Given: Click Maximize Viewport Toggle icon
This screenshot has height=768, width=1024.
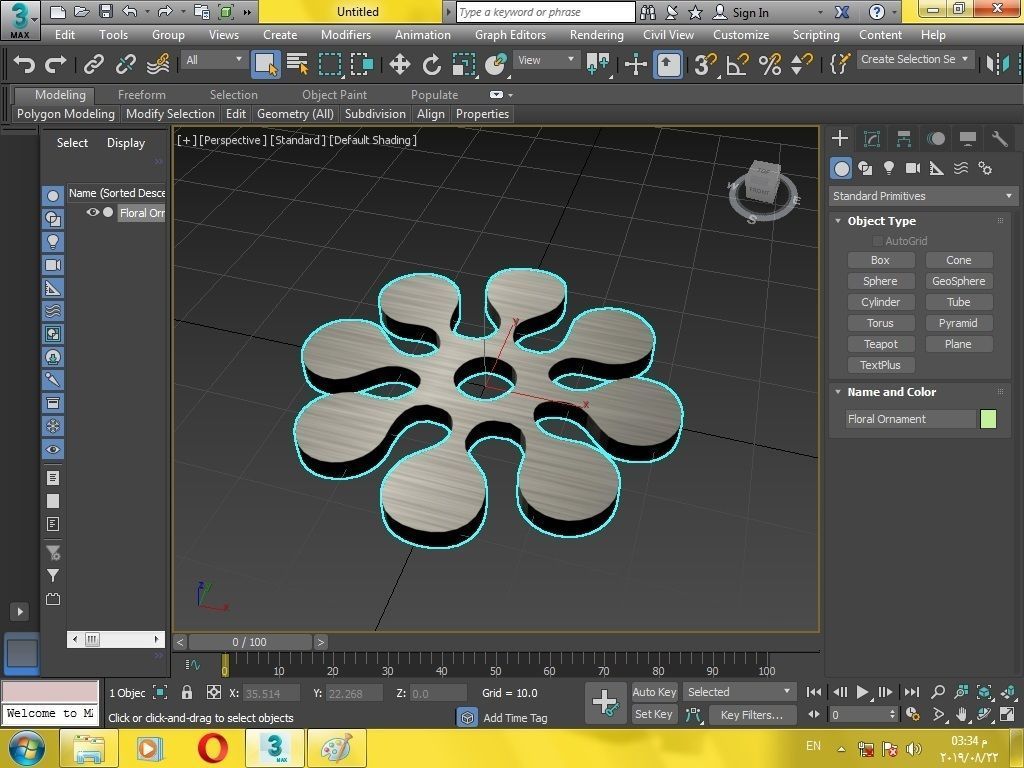Looking at the screenshot, I should tap(1008, 714).
